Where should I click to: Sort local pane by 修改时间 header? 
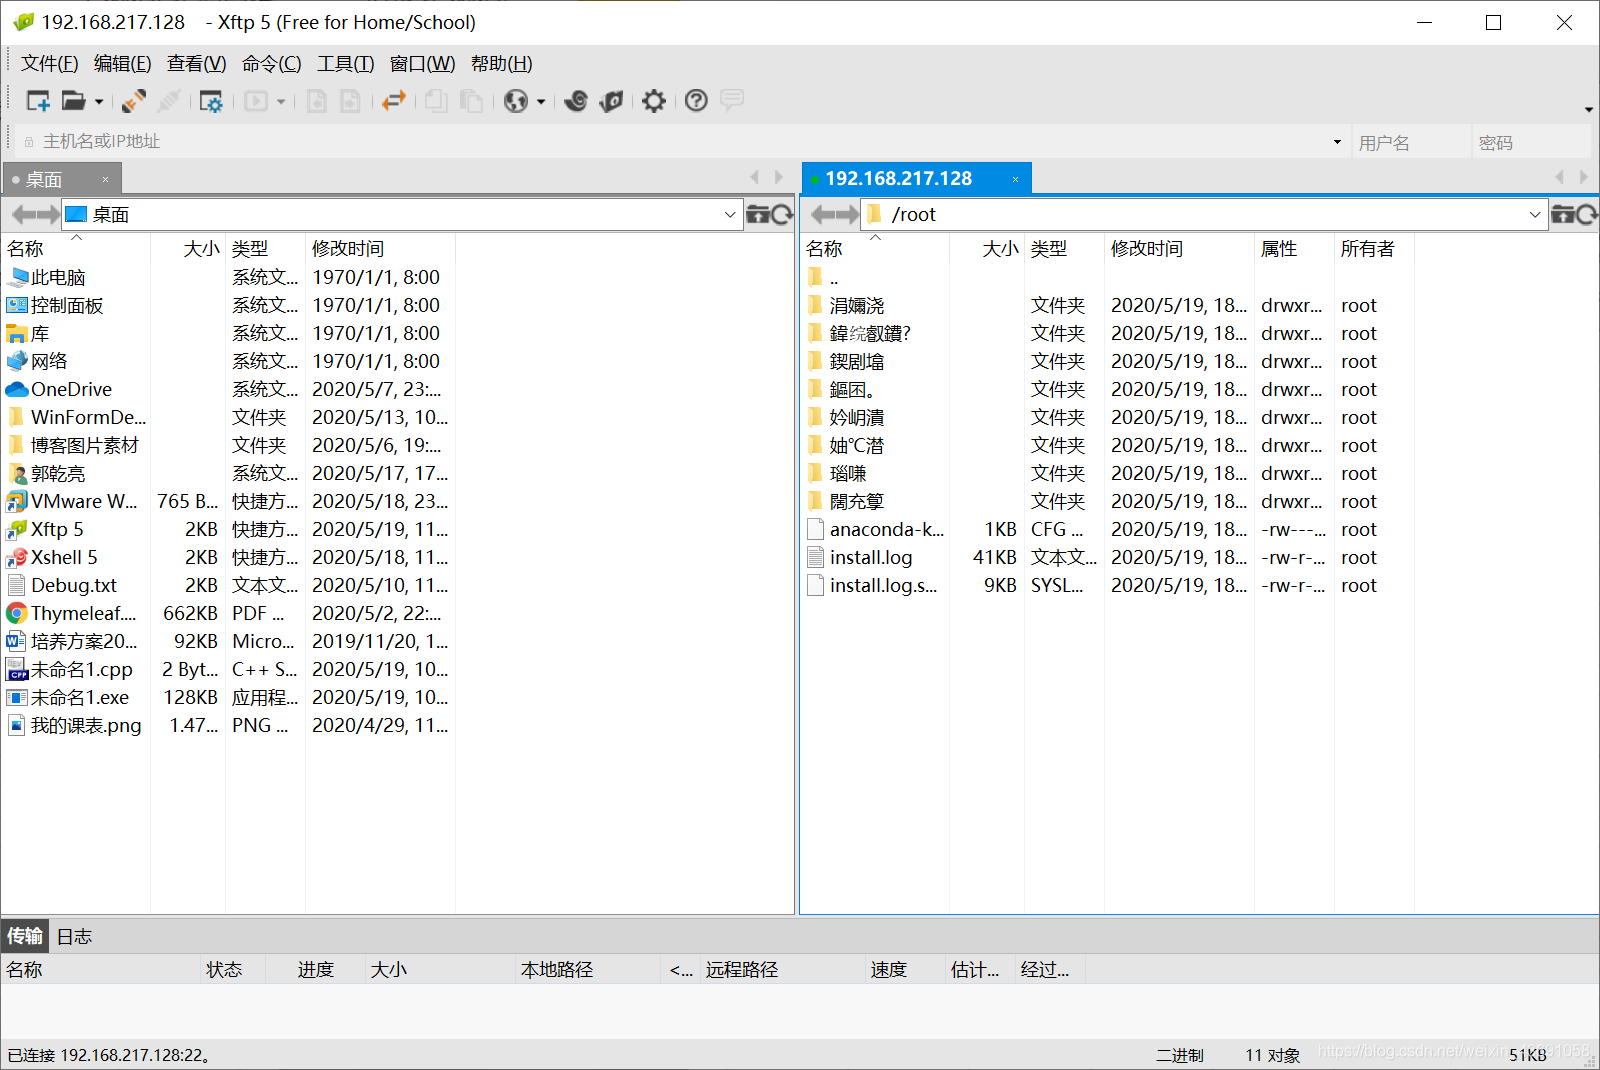pyautogui.click(x=380, y=248)
